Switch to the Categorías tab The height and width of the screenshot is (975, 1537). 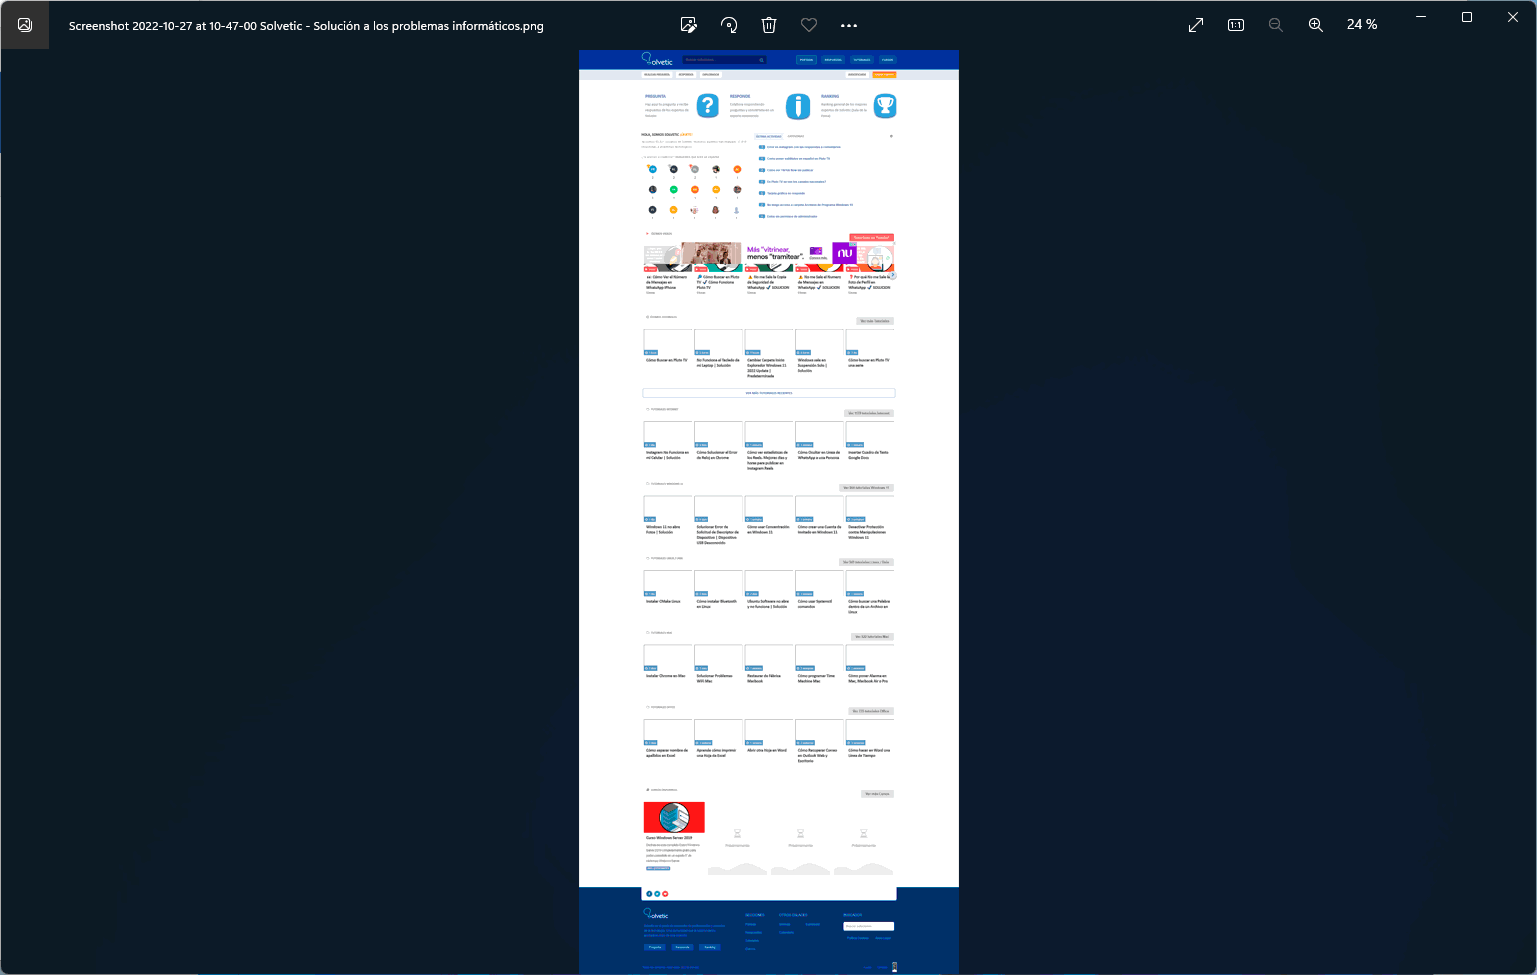796,136
